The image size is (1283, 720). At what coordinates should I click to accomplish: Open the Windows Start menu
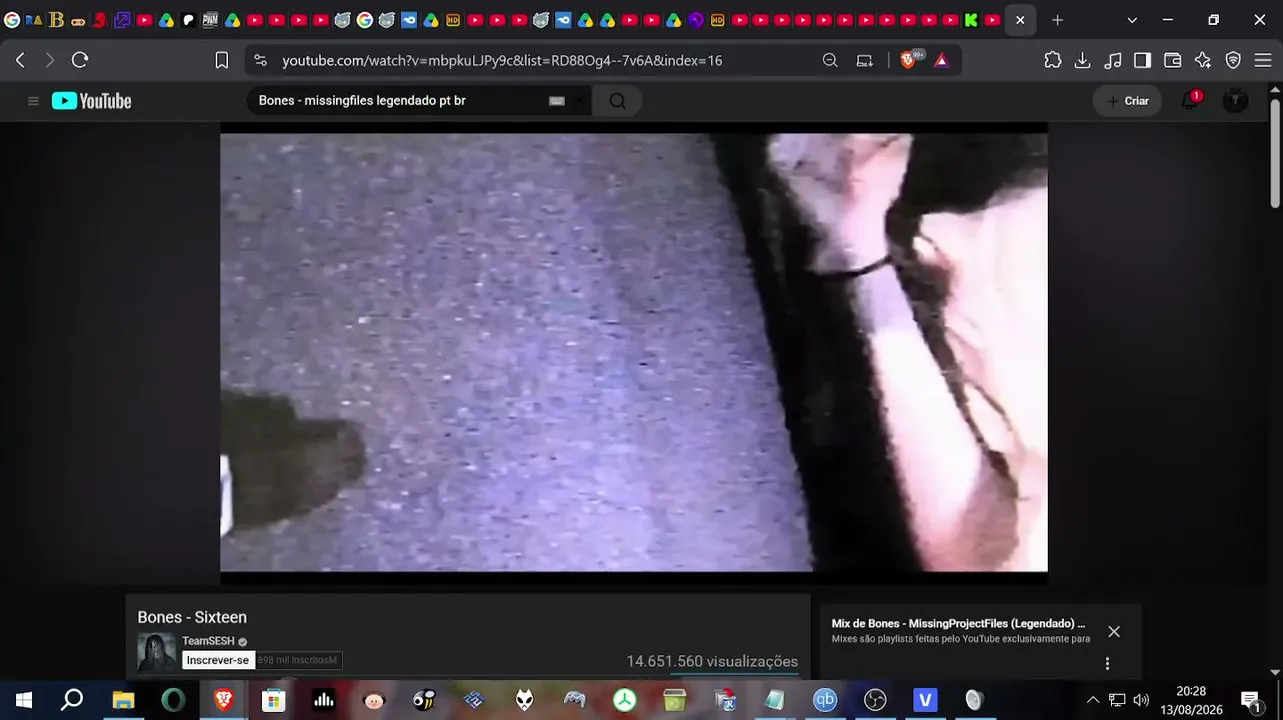tap(24, 700)
